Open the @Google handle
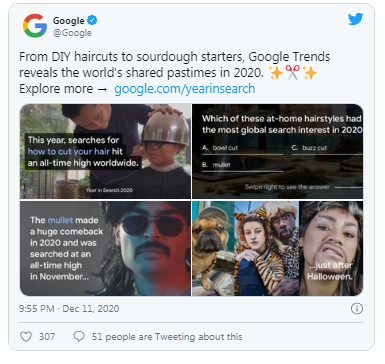The image size is (385, 364). pyautogui.click(x=72, y=33)
